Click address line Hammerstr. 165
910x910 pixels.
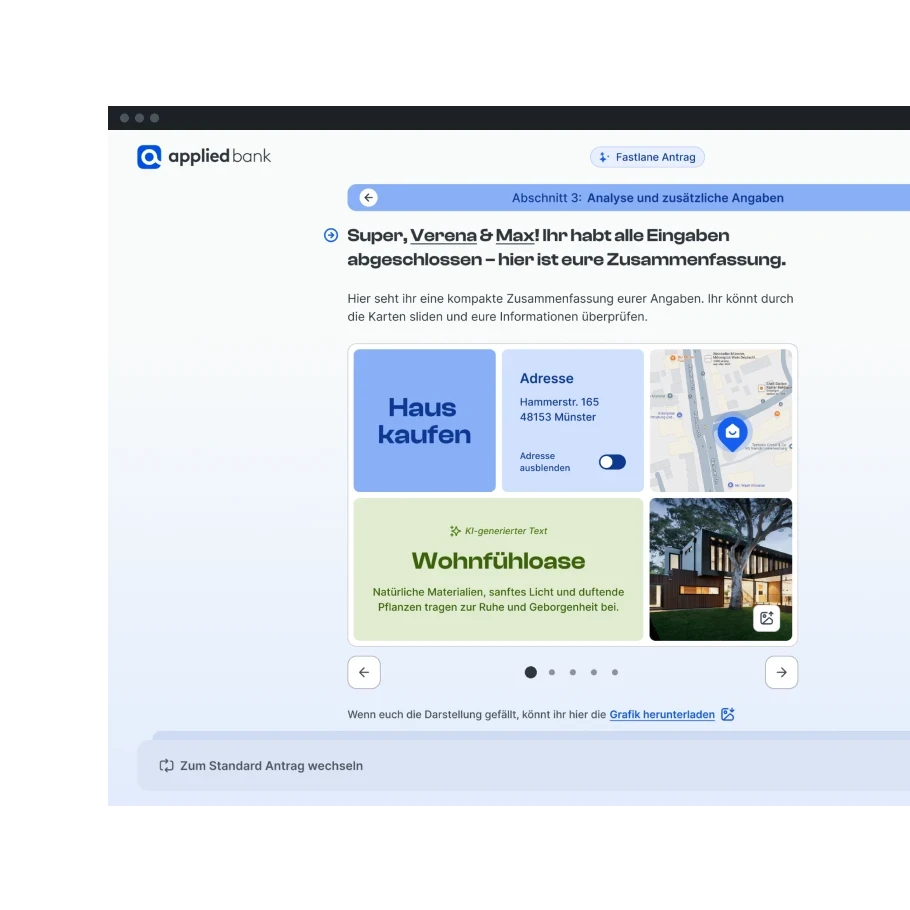[559, 402]
